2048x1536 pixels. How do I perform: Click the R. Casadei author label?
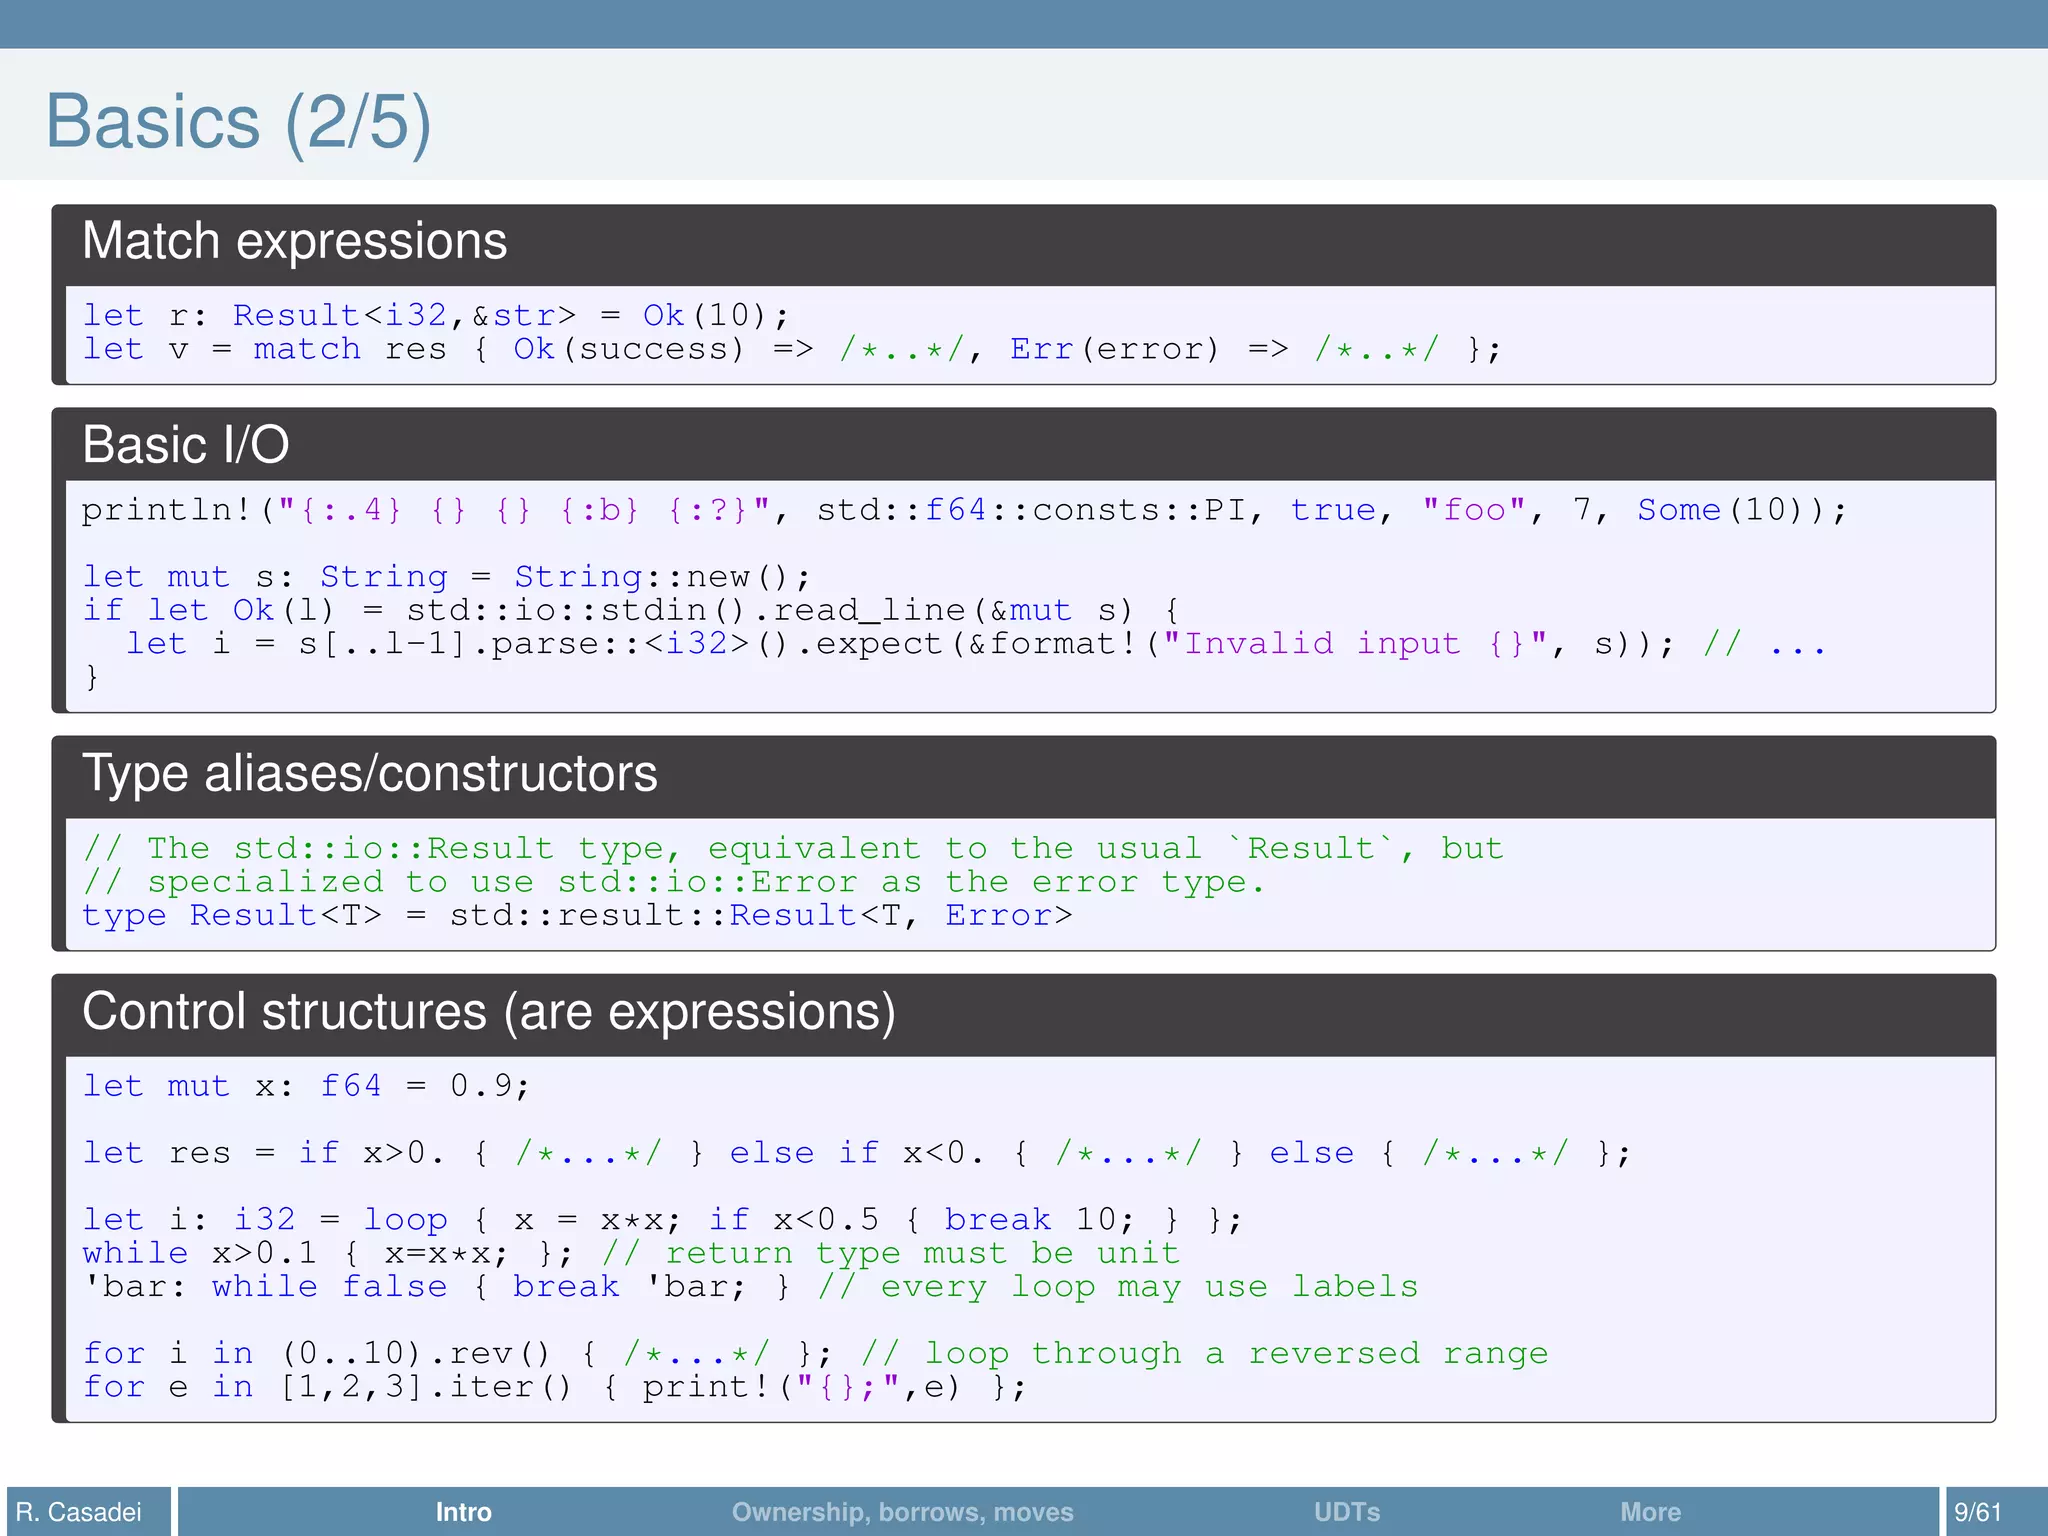pos(79,1511)
